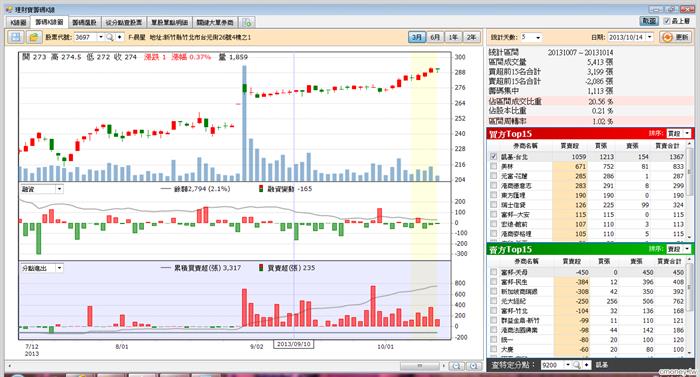The width and height of the screenshot is (700, 377).
Task: Click the branch code input field with 9200
Action: tap(552, 365)
